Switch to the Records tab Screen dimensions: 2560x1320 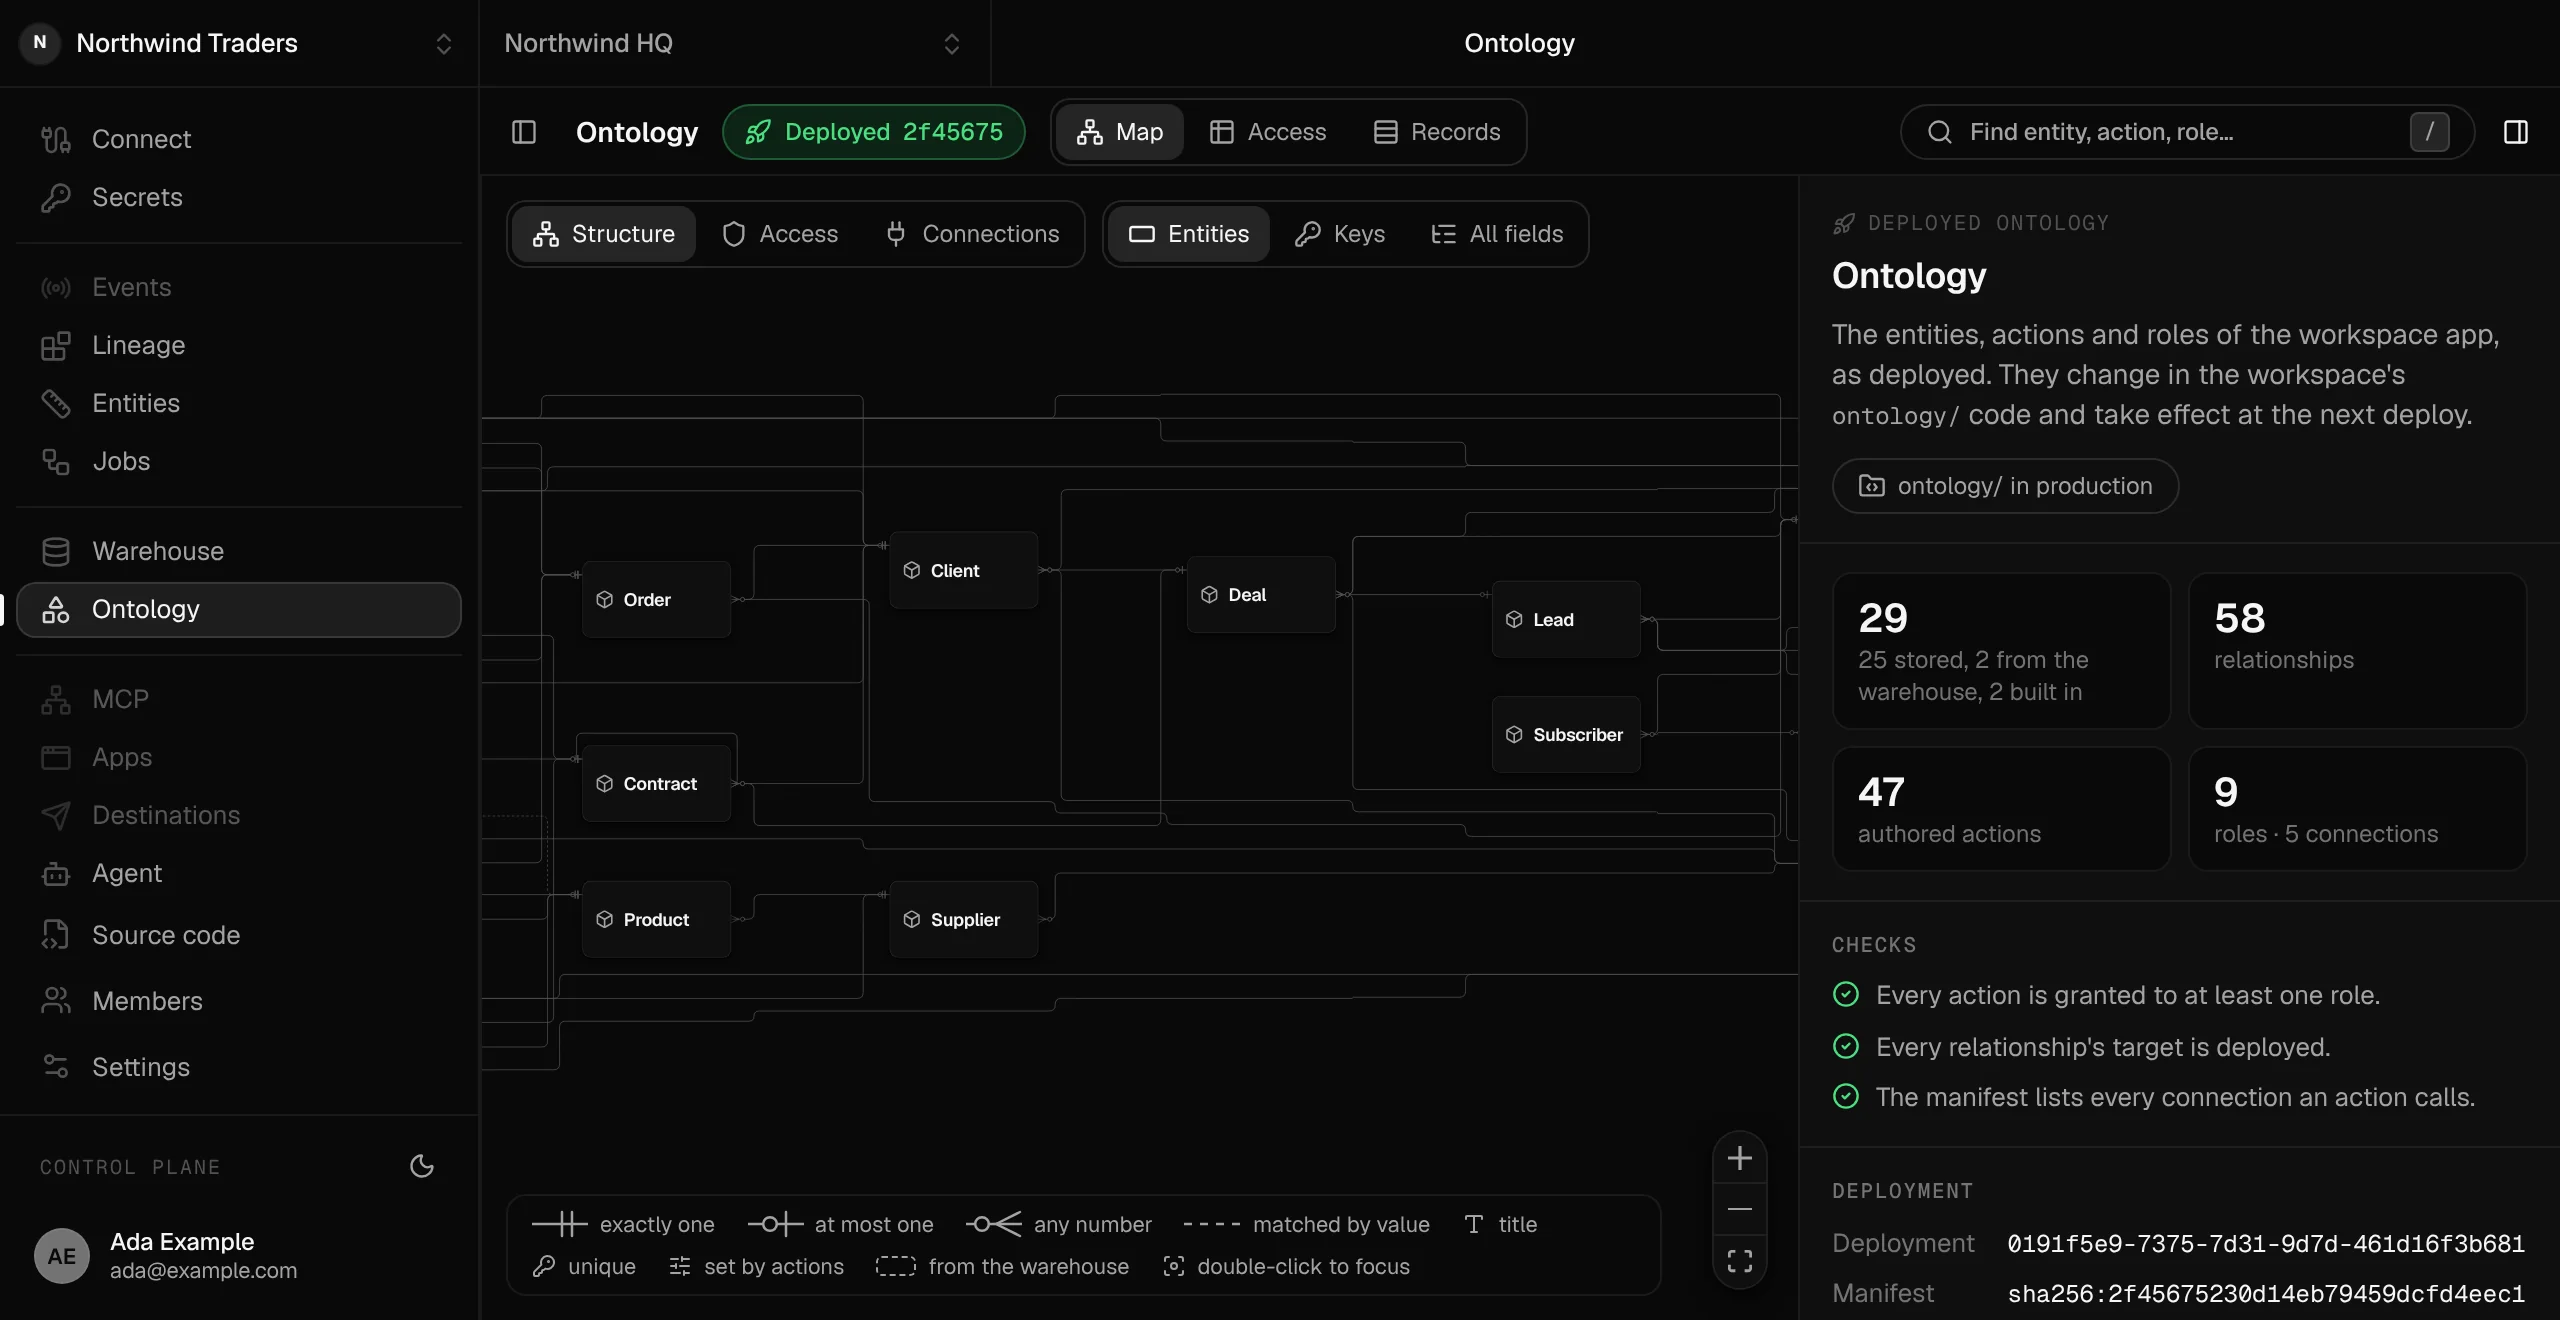(1438, 132)
